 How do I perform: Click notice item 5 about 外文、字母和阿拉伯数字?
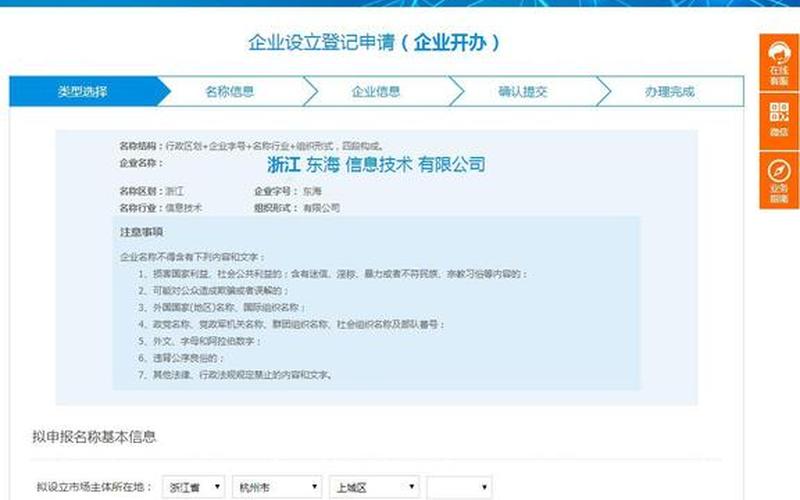199,341
